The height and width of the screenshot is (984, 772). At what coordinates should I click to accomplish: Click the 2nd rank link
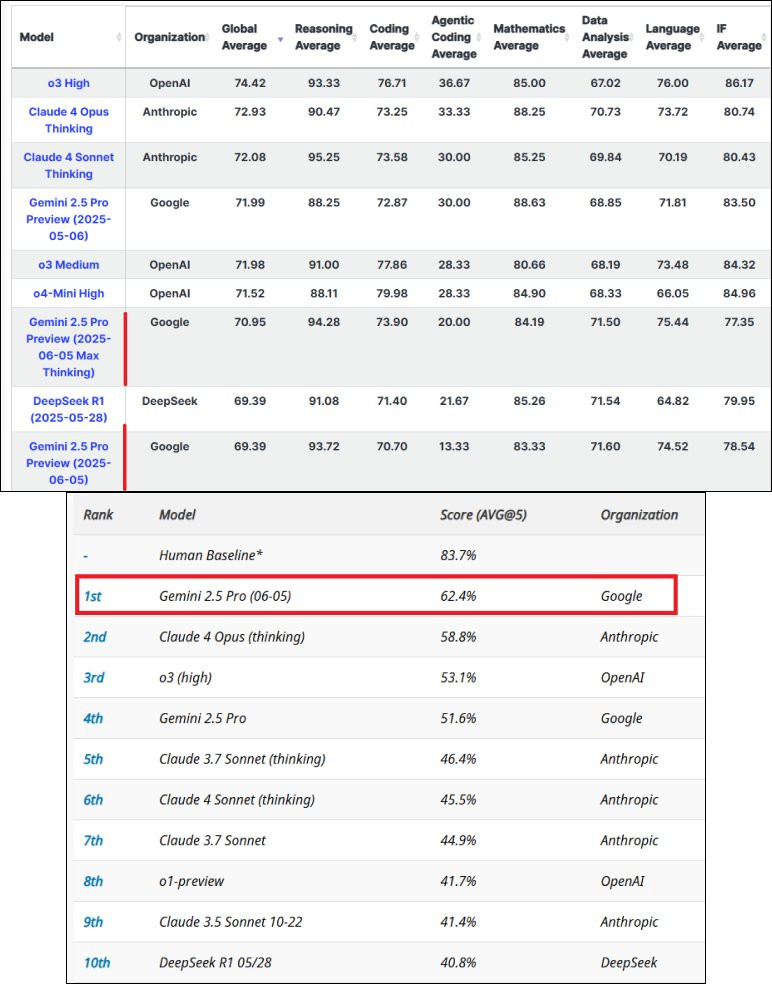coord(95,637)
